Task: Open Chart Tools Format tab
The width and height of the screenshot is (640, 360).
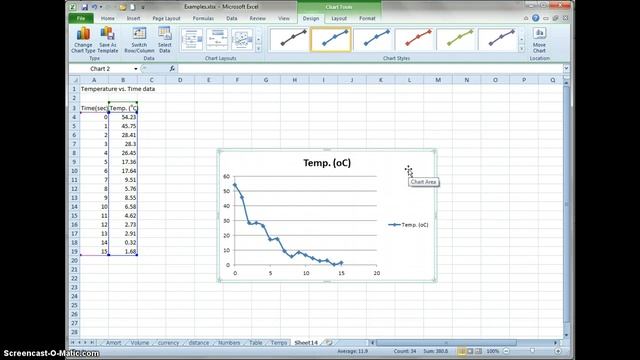Action: [367, 18]
